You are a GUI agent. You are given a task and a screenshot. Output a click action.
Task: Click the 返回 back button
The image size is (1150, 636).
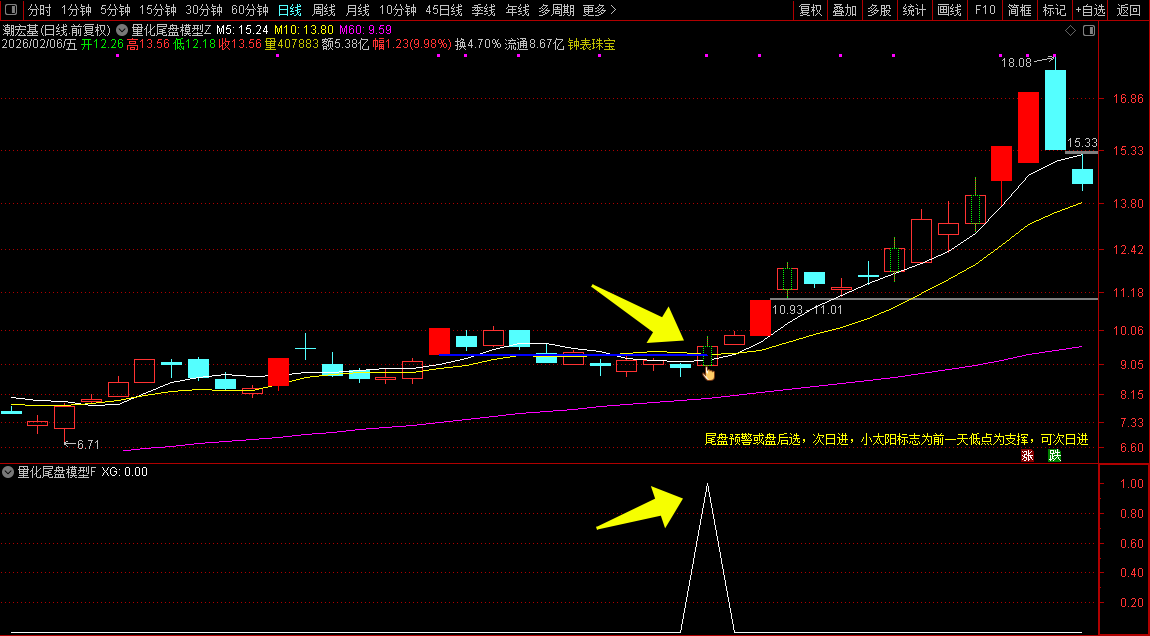coord(1129,10)
